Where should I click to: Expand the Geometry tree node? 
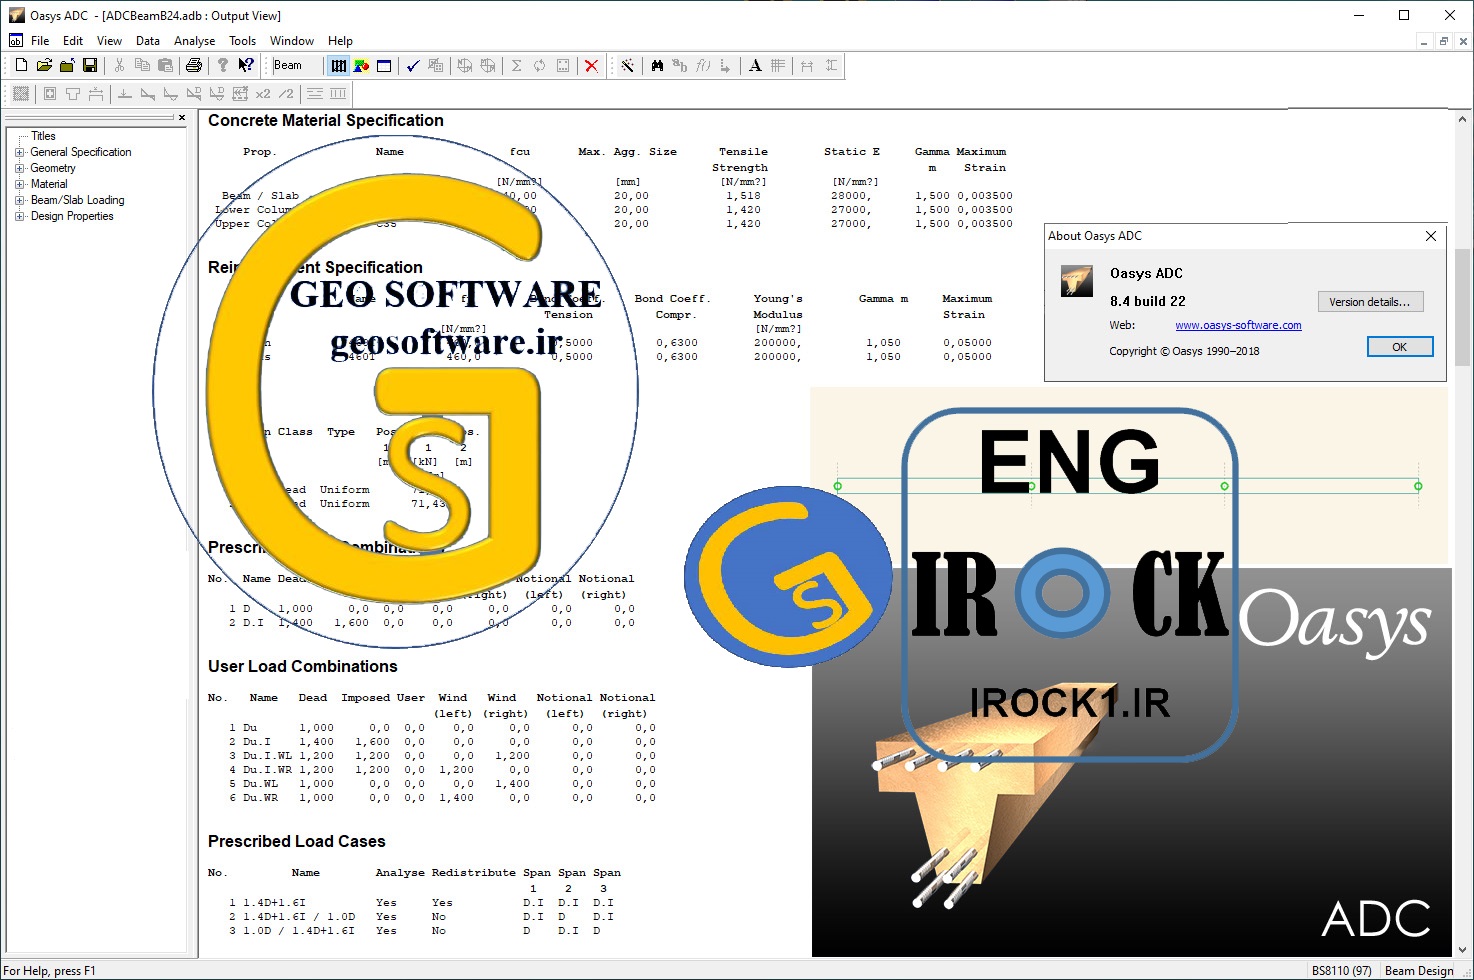[x=19, y=168]
